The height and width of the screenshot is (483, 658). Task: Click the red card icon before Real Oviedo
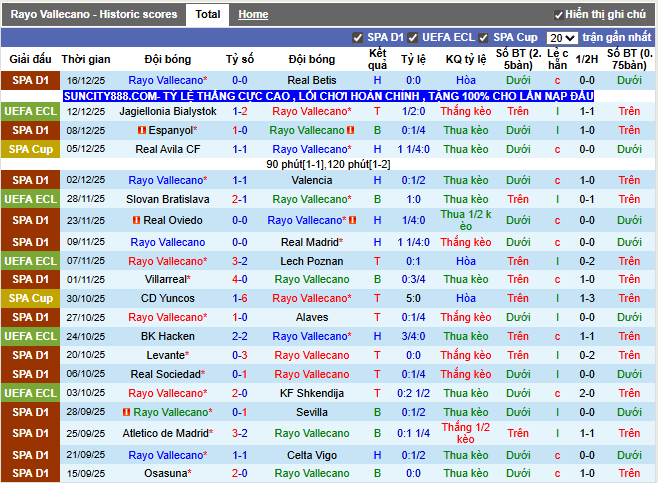click(136, 220)
